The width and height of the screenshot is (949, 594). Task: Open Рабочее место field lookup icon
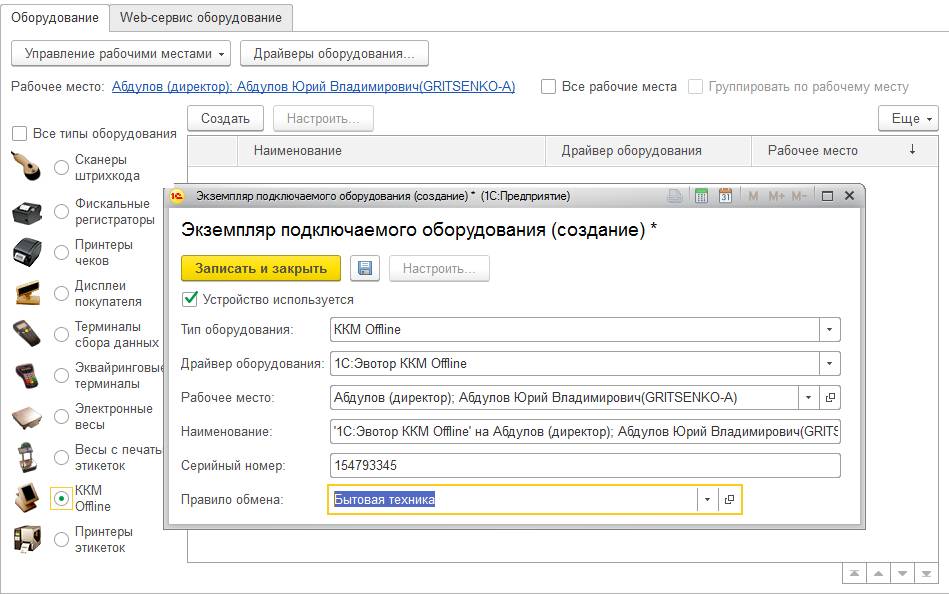(830, 398)
